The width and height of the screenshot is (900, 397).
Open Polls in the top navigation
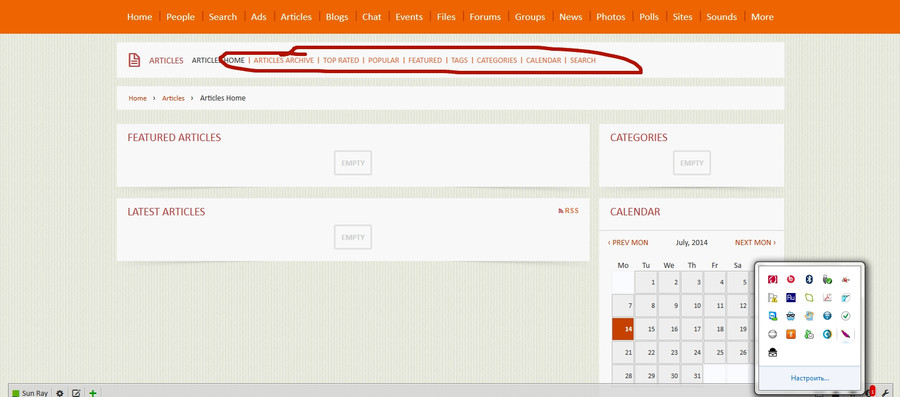(649, 17)
